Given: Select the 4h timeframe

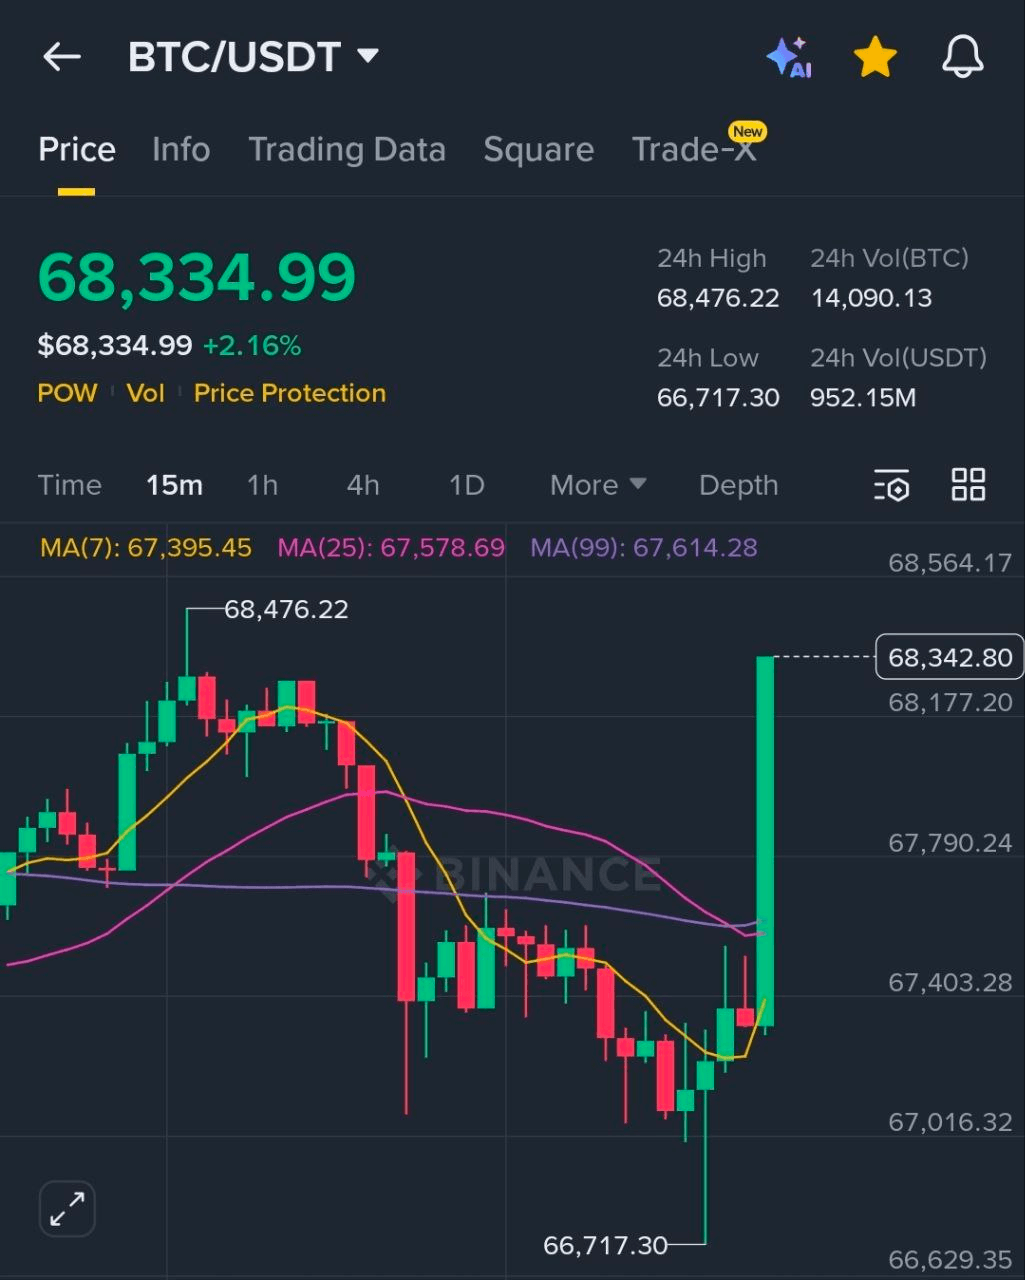Looking at the screenshot, I should pos(363,485).
